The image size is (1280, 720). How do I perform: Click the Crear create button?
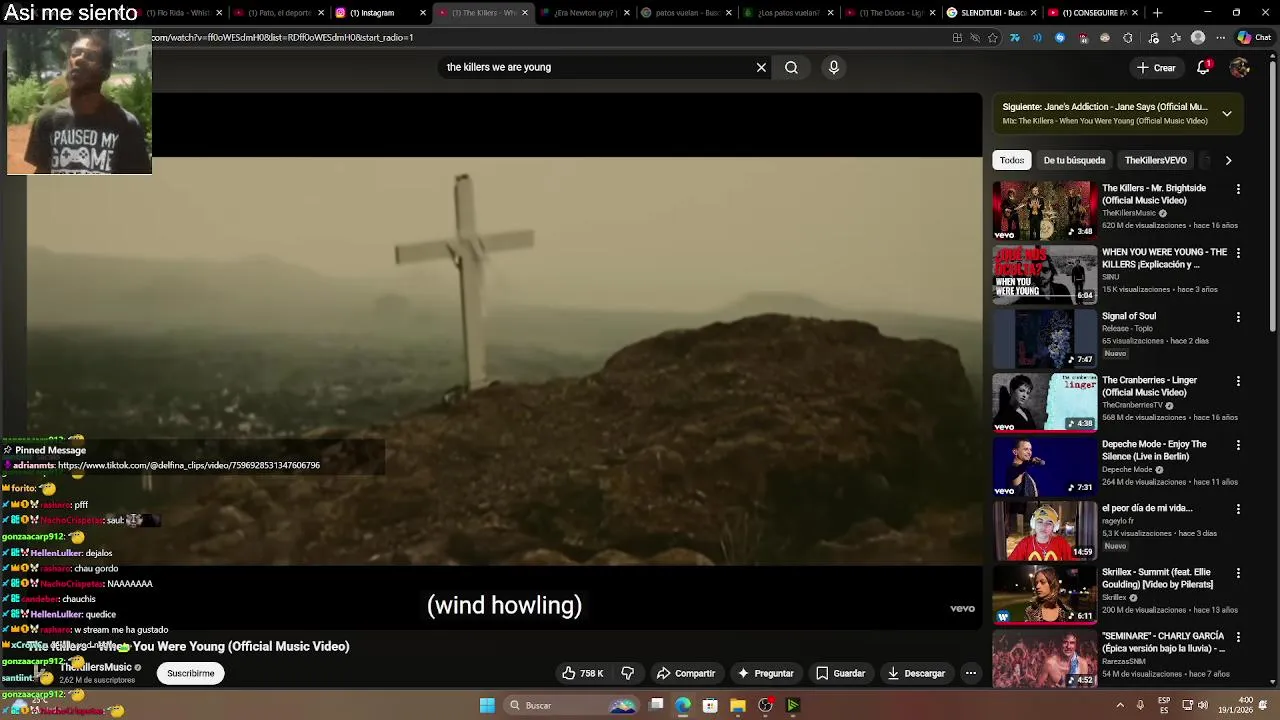click(x=1156, y=67)
